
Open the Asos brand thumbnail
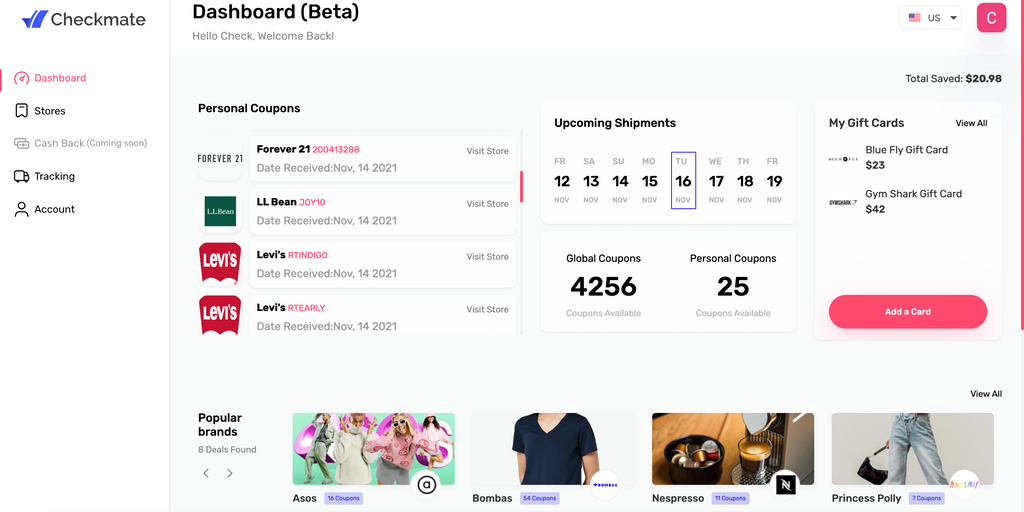tap(373, 449)
